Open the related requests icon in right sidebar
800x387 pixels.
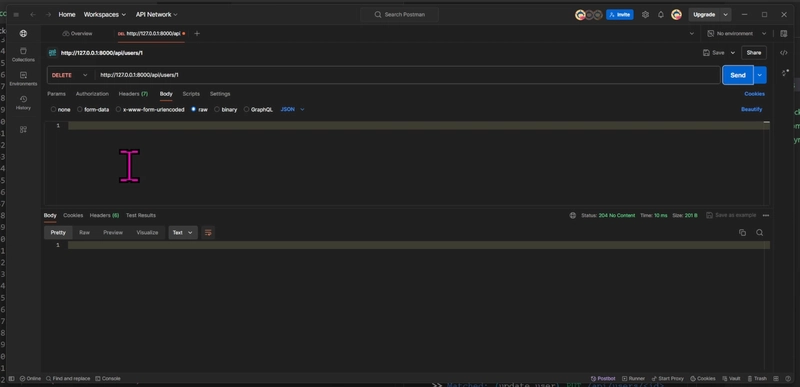[x=785, y=73]
